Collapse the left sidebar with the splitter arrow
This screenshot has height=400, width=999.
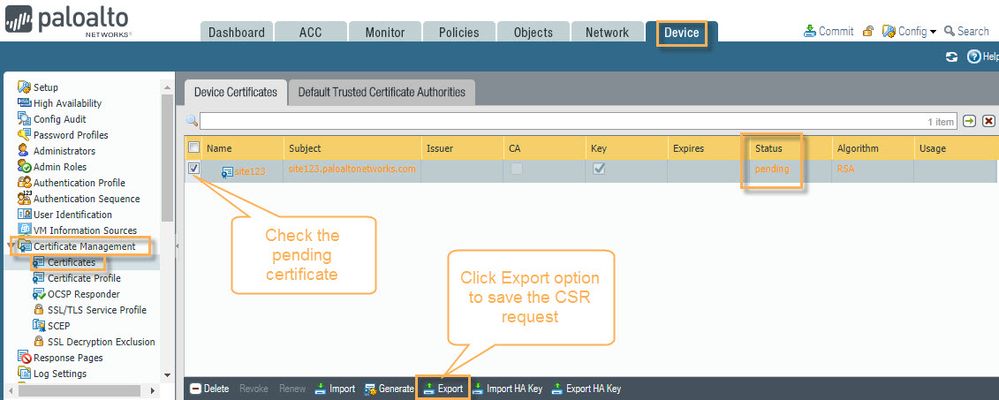pyautogui.click(x=178, y=246)
